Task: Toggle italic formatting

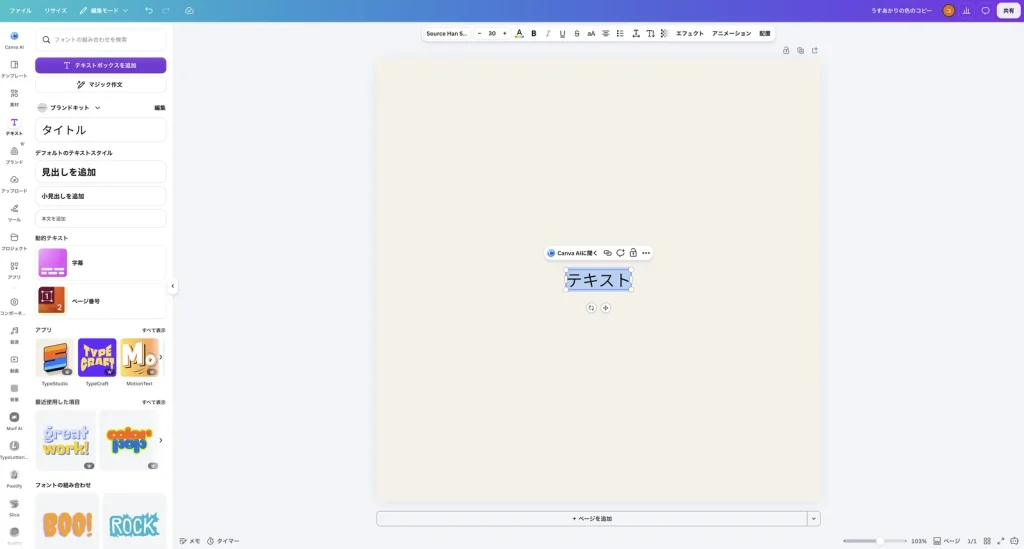Action: (548, 33)
